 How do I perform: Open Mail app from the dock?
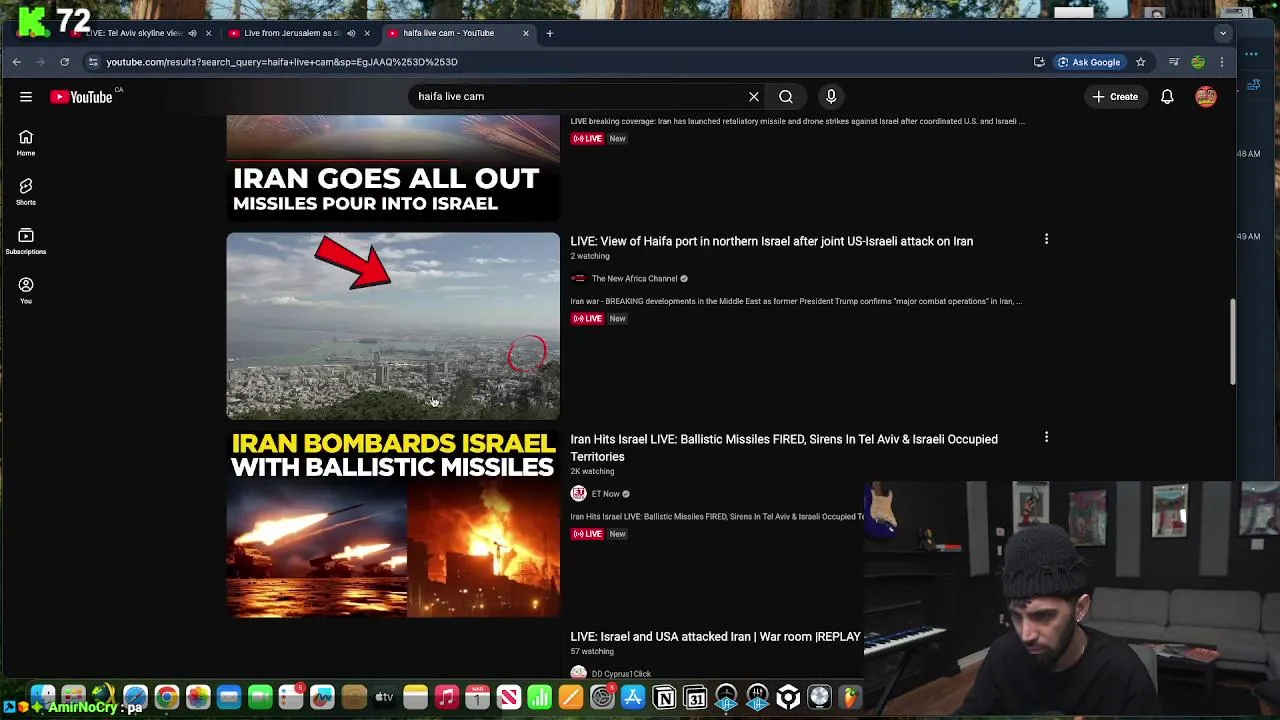(229, 697)
